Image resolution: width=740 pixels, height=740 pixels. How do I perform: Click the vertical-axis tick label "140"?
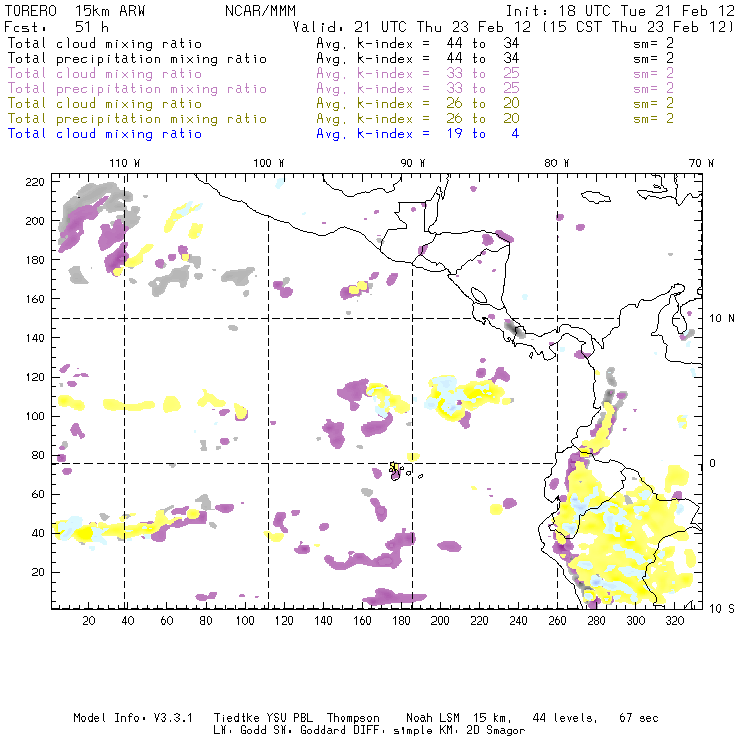click(x=35, y=338)
